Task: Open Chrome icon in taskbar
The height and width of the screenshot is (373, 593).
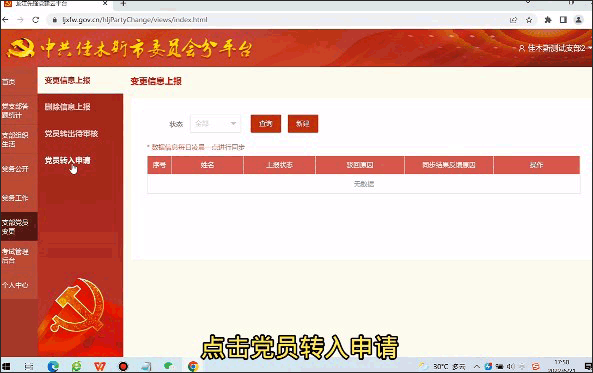Action: click(193, 366)
